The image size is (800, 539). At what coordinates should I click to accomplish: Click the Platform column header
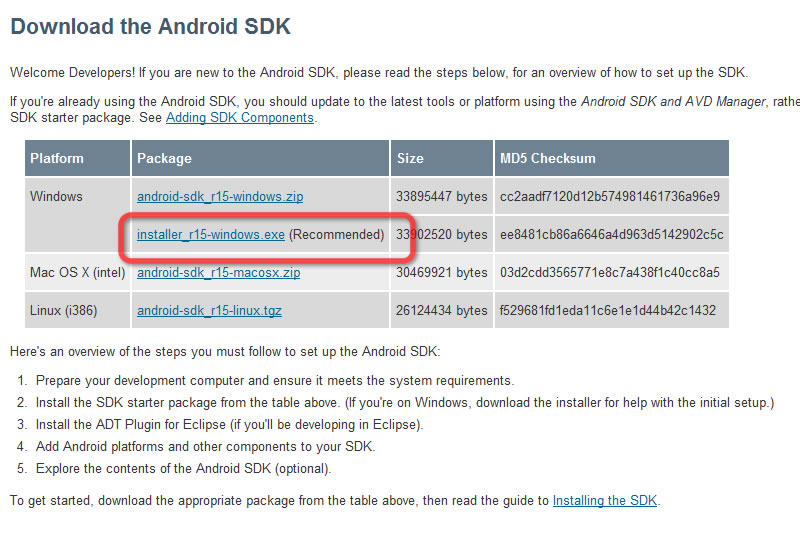[x=78, y=158]
